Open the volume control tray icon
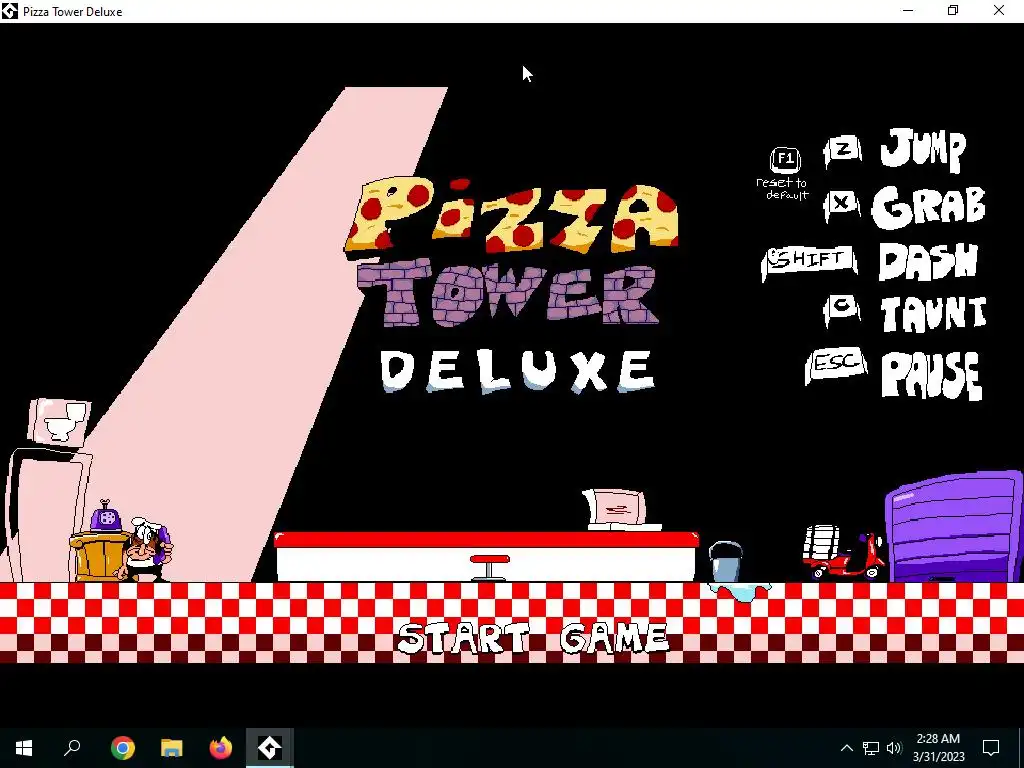This screenshot has width=1024, height=768. (x=894, y=748)
